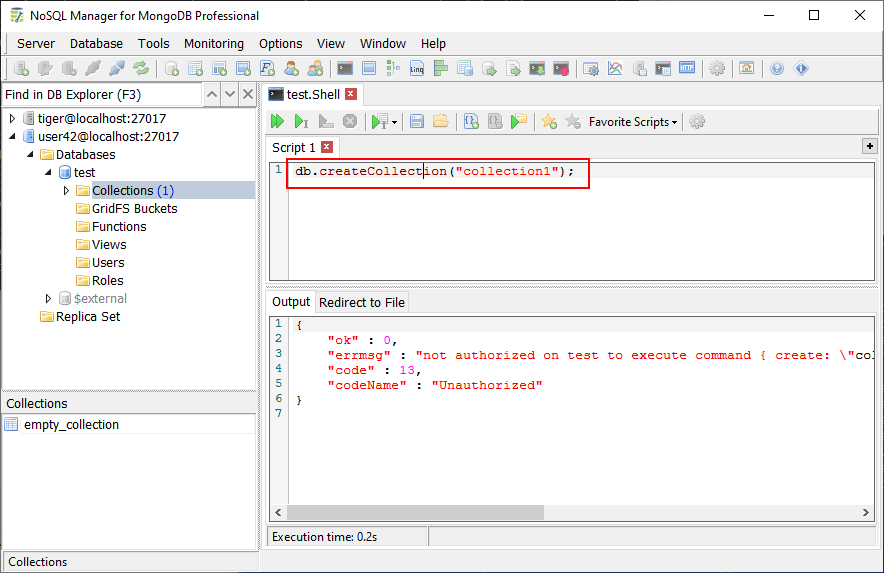Switch to the Redirect to File tab
The width and height of the screenshot is (884, 573).
(362, 302)
